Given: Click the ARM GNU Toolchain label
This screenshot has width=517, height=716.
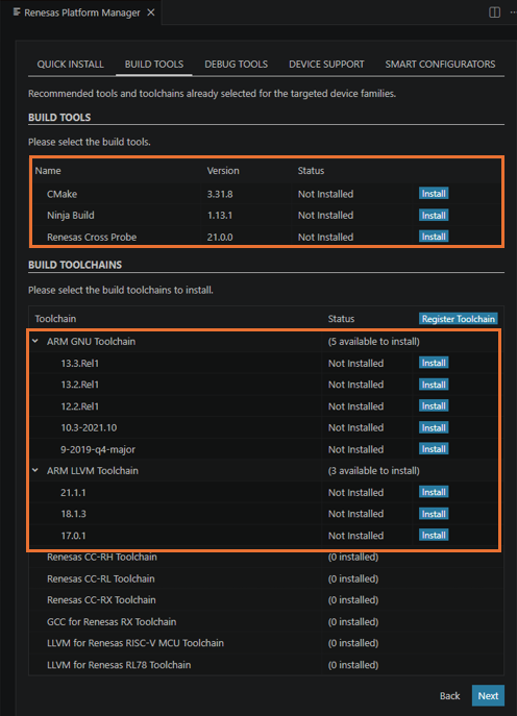Looking at the screenshot, I should 91,342.
